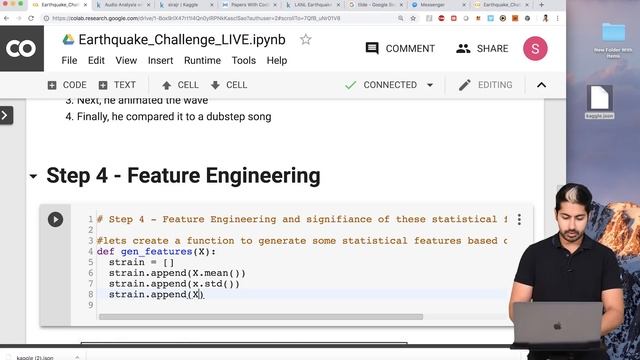Switch to the Kaggle browser tab

pyautogui.click(x=186, y=5)
